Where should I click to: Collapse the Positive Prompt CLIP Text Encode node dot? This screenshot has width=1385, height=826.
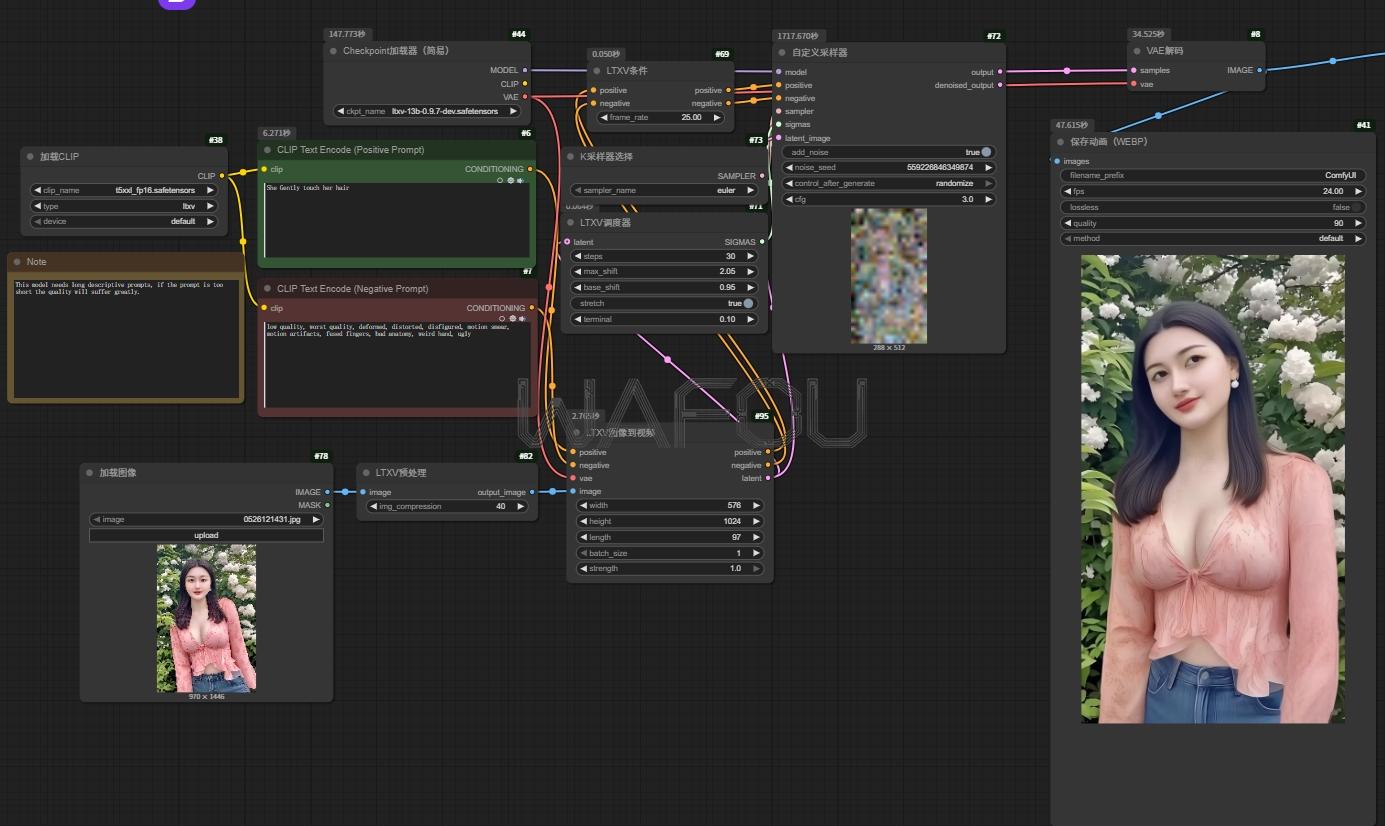tap(268, 150)
